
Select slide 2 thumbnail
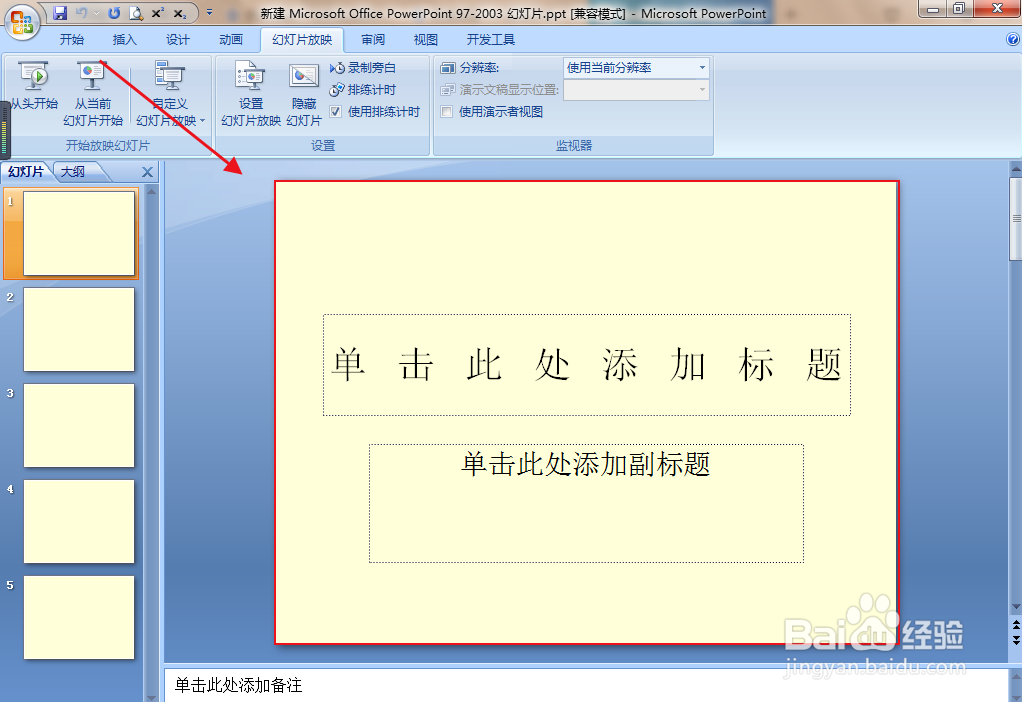79,330
